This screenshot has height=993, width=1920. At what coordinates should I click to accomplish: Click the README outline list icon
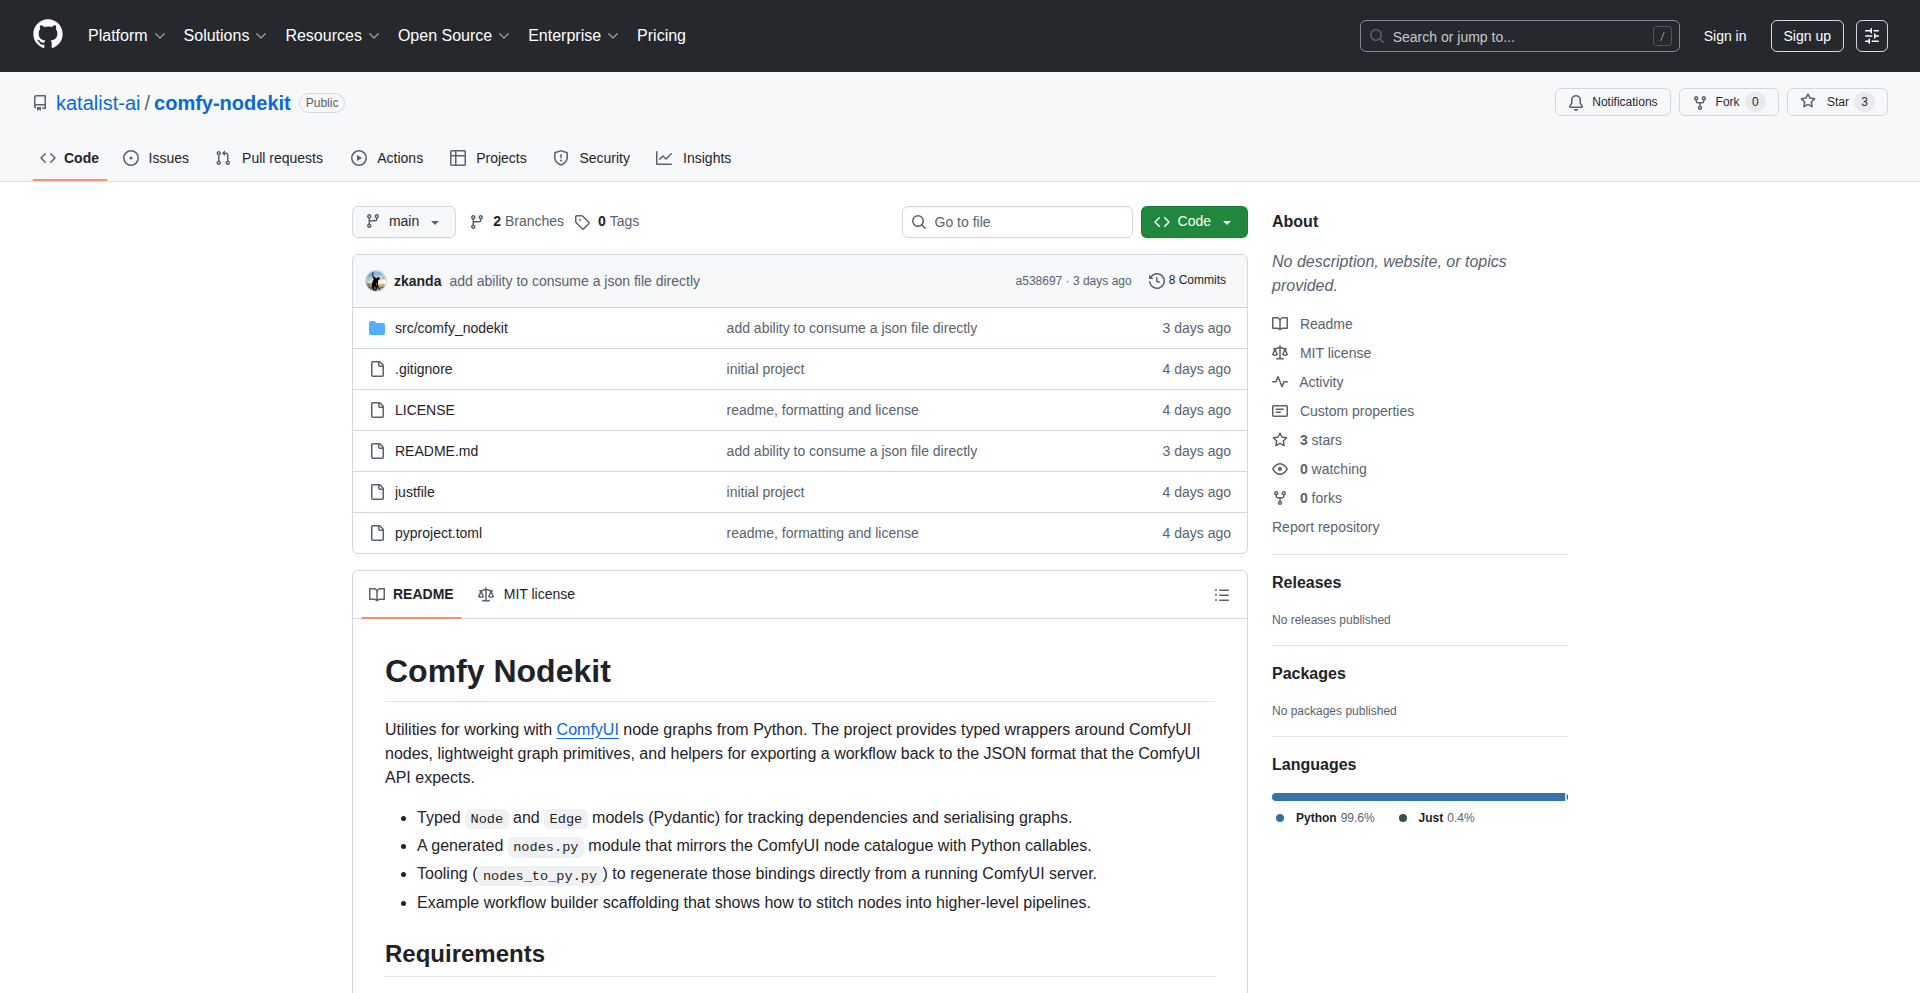click(1221, 594)
